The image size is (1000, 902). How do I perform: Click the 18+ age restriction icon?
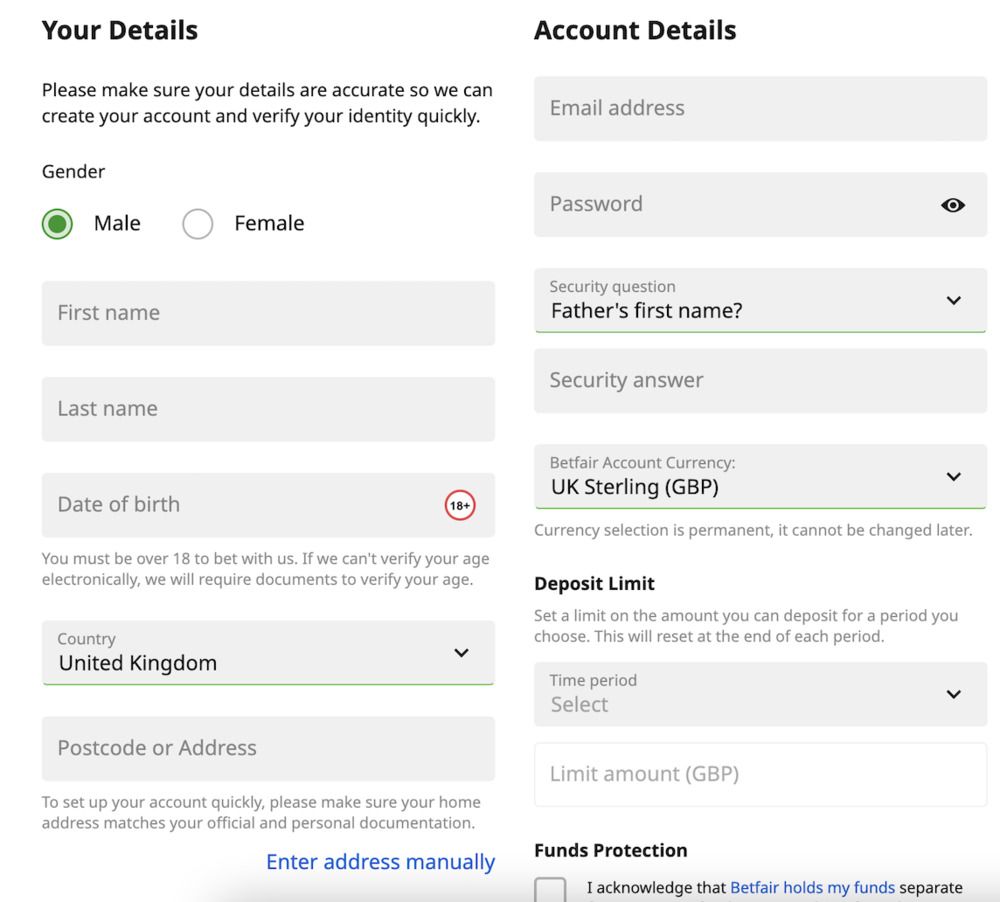click(460, 506)
